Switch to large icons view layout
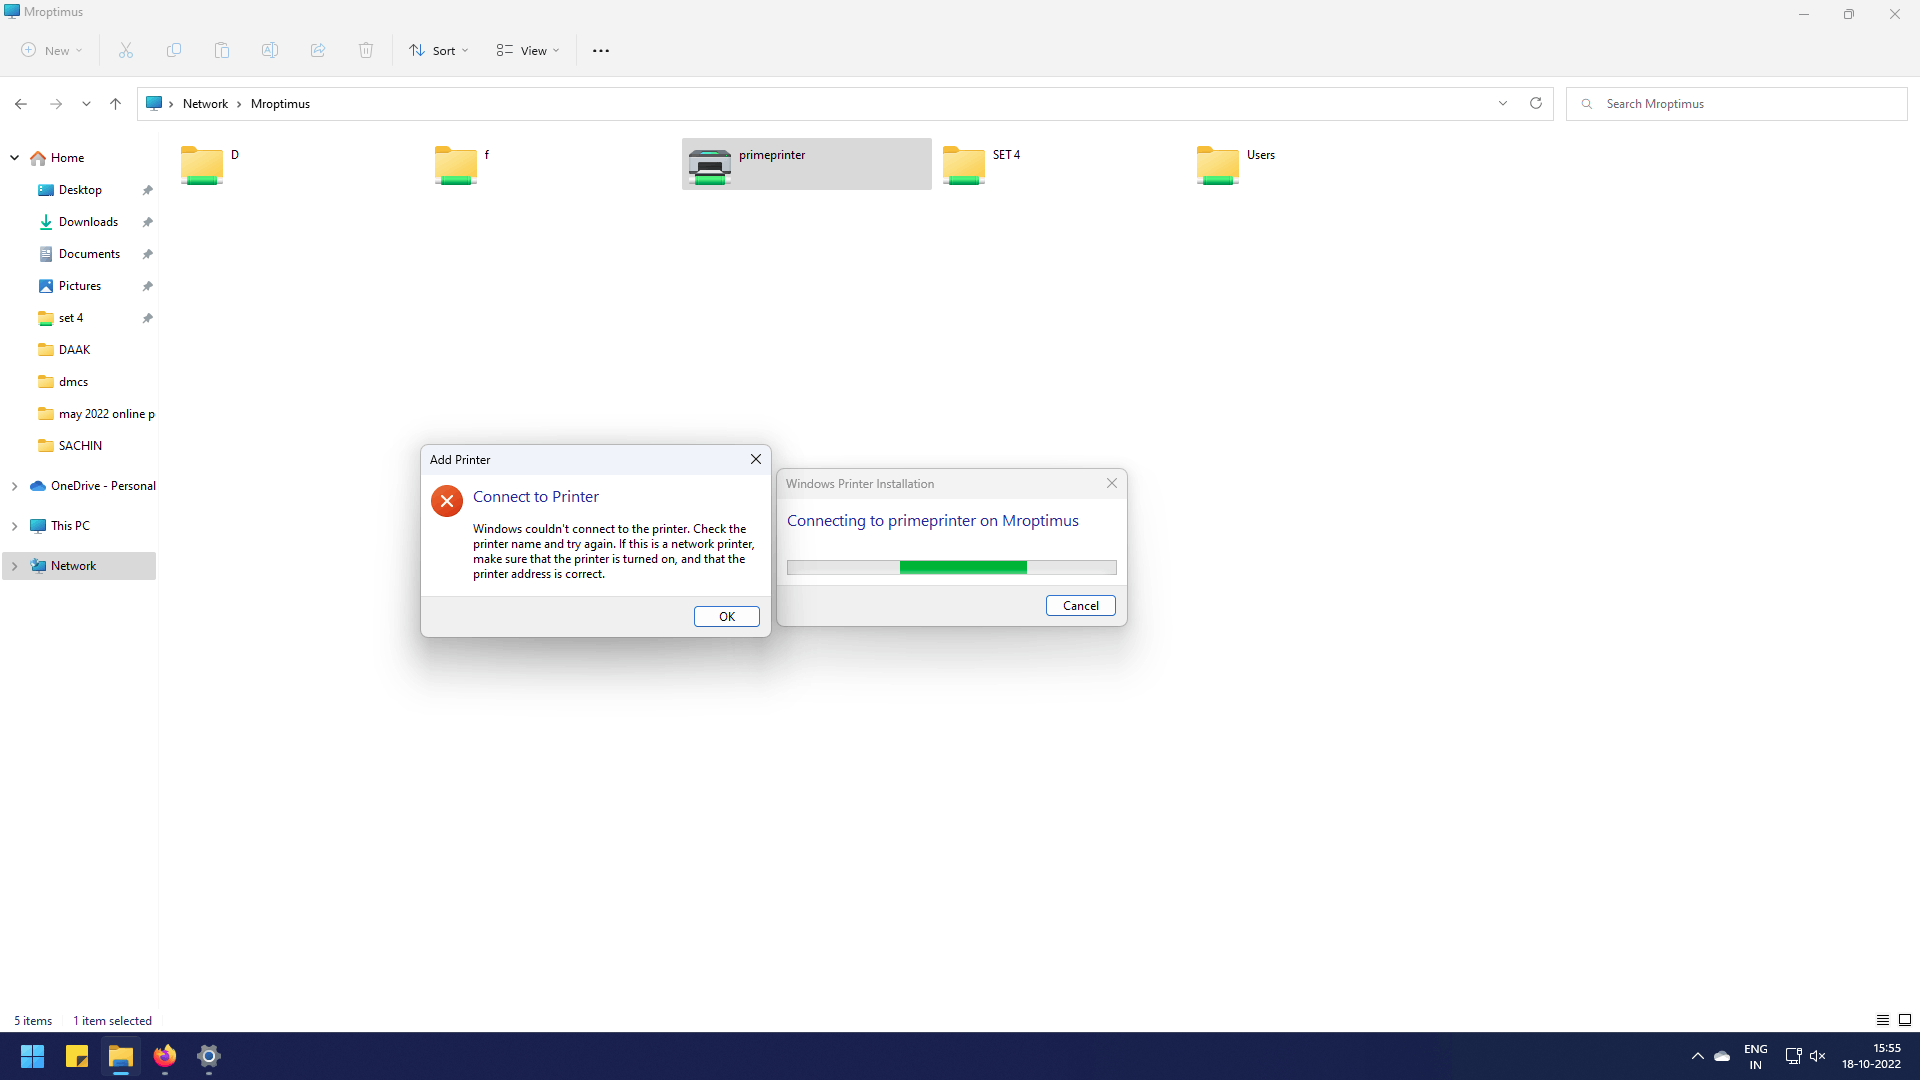Image resolution: width=1920 pixels, height=1080 pixels. point(1905,1020)
